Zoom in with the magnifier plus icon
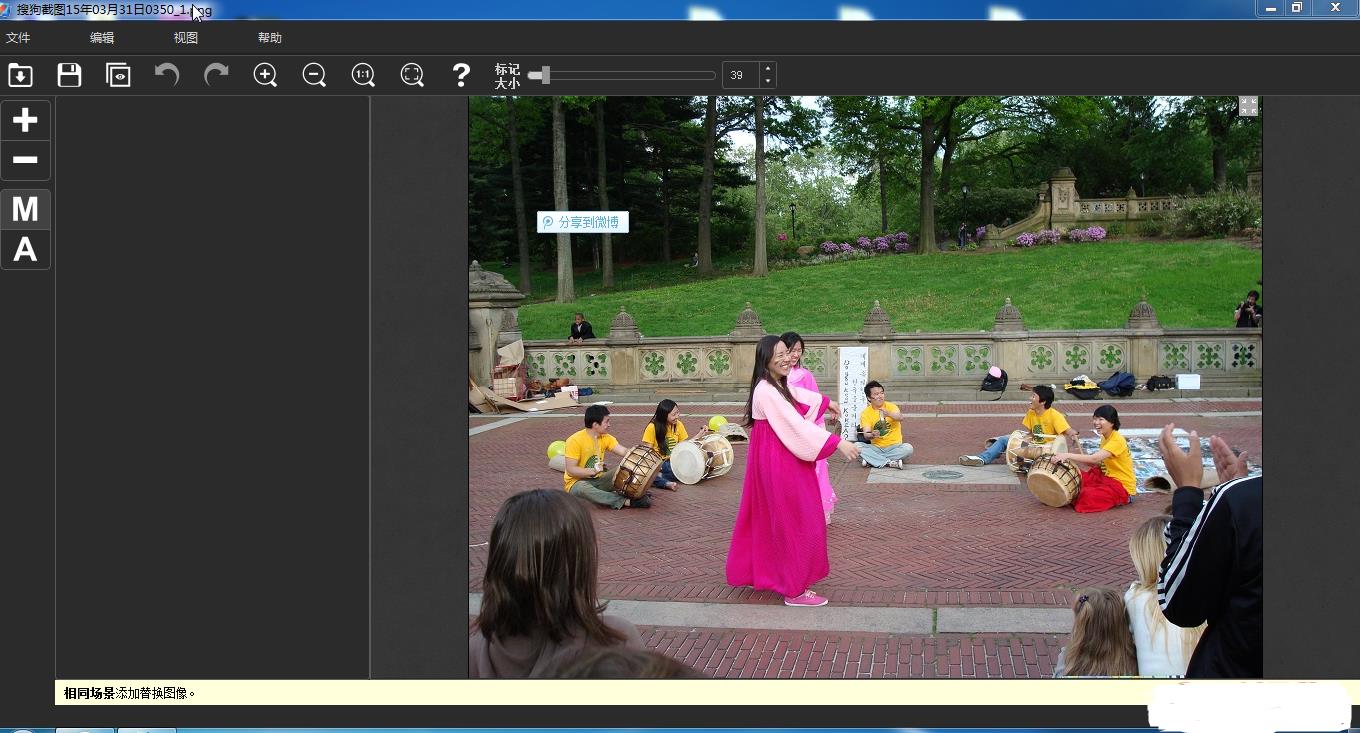This screenshot has height=733, width=1360. click(x=265, y=75)
